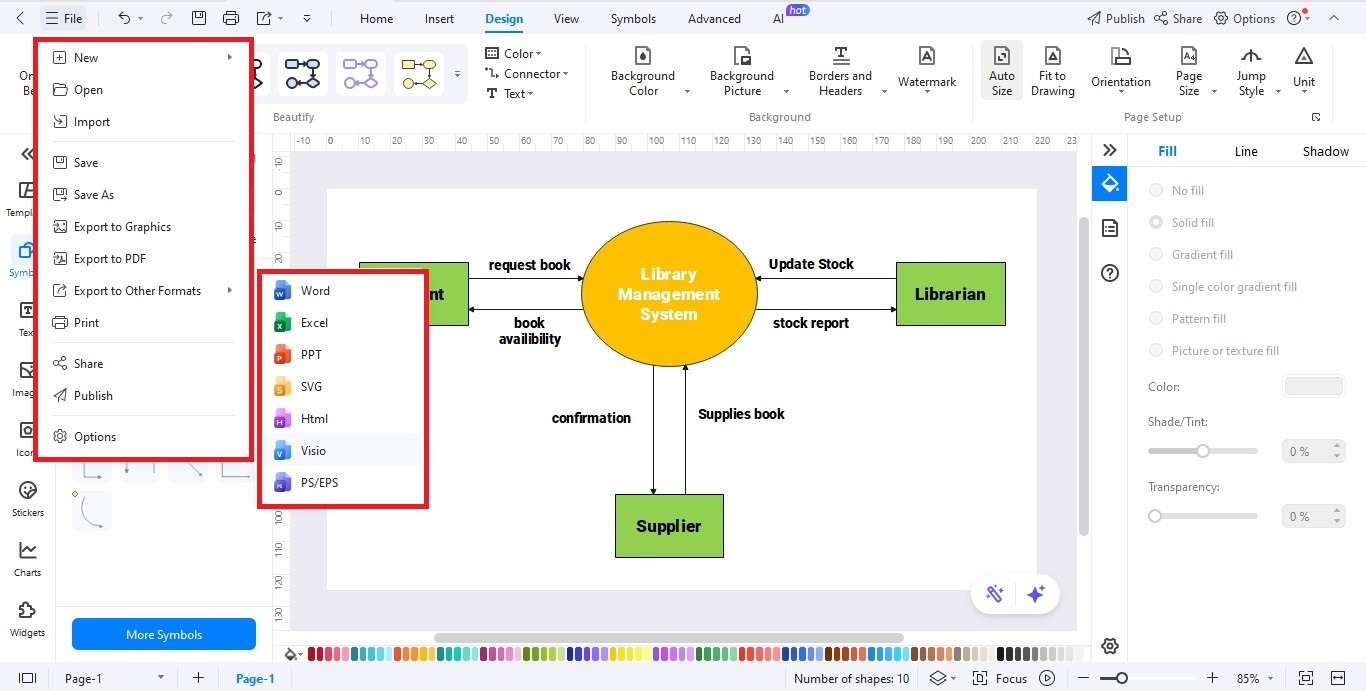
Task: Click the magic wand button on canvas
Action: [995, 594]
